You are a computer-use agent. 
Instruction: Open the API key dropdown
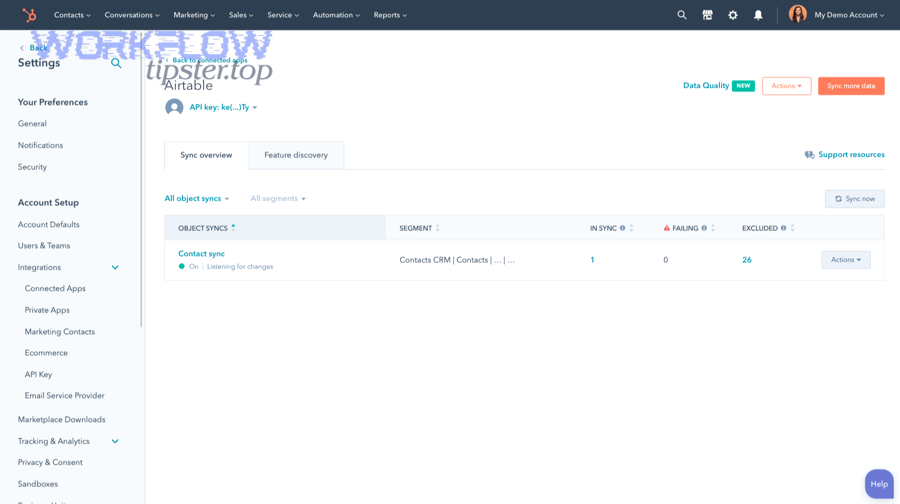tap(223, 107)
